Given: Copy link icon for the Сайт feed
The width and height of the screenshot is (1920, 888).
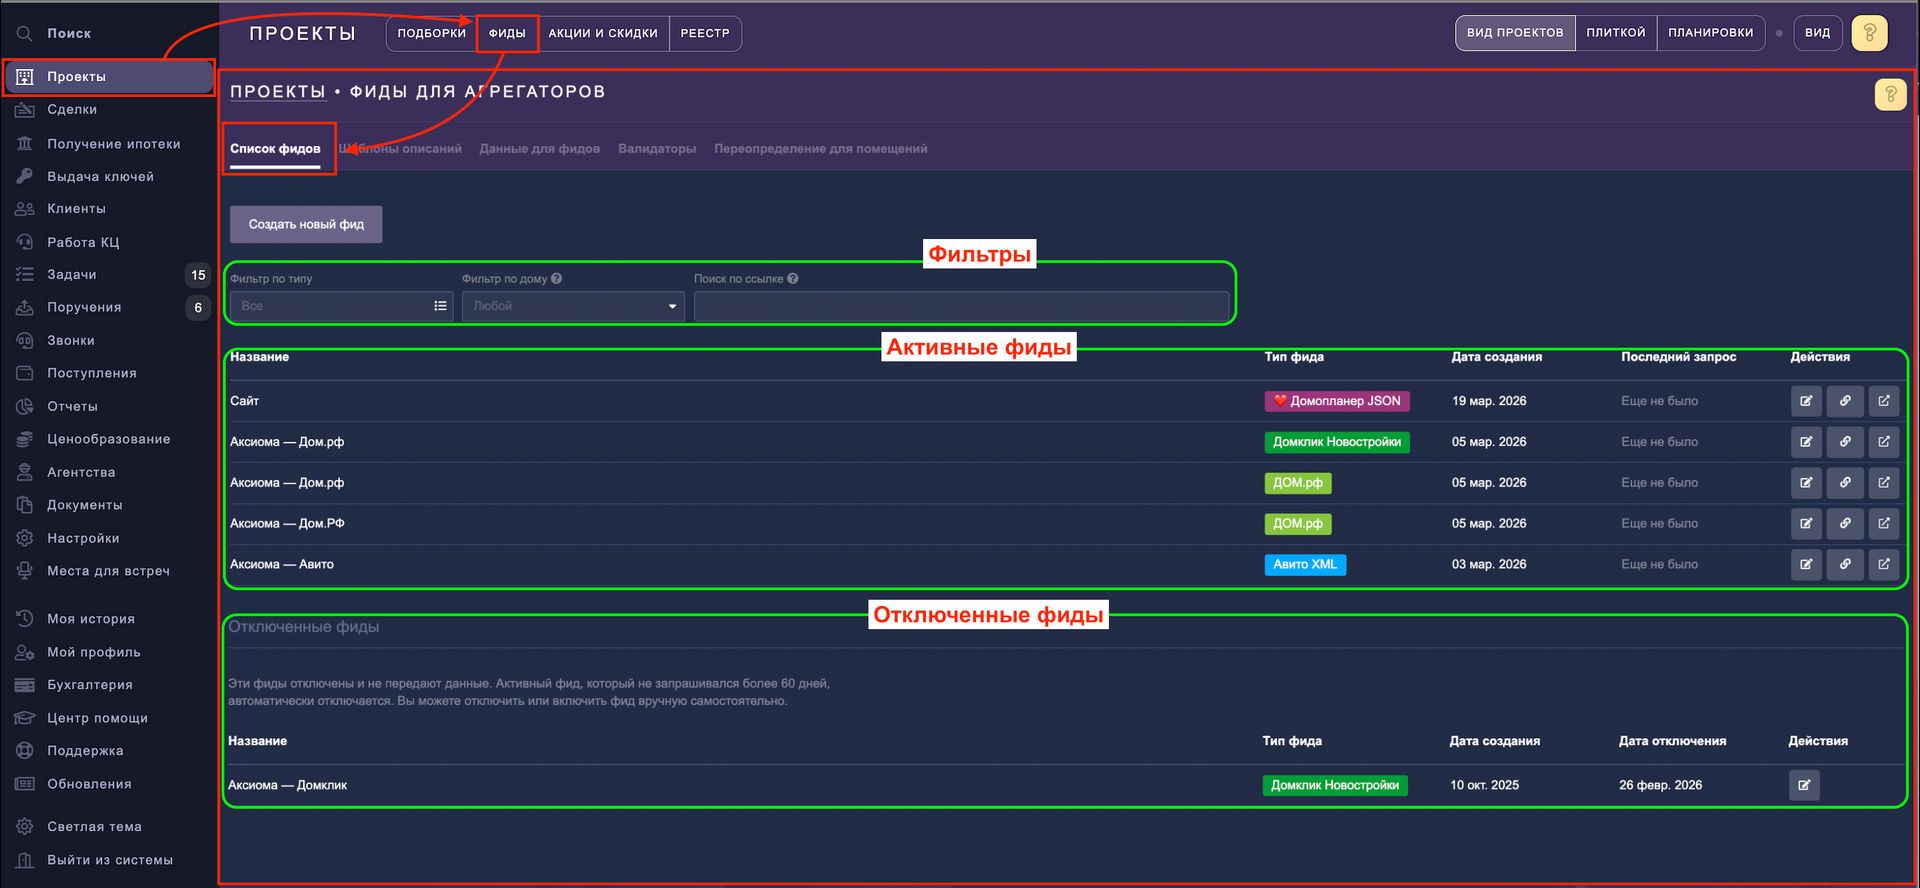Looking at the screenshot, I should coord(1845,401).
